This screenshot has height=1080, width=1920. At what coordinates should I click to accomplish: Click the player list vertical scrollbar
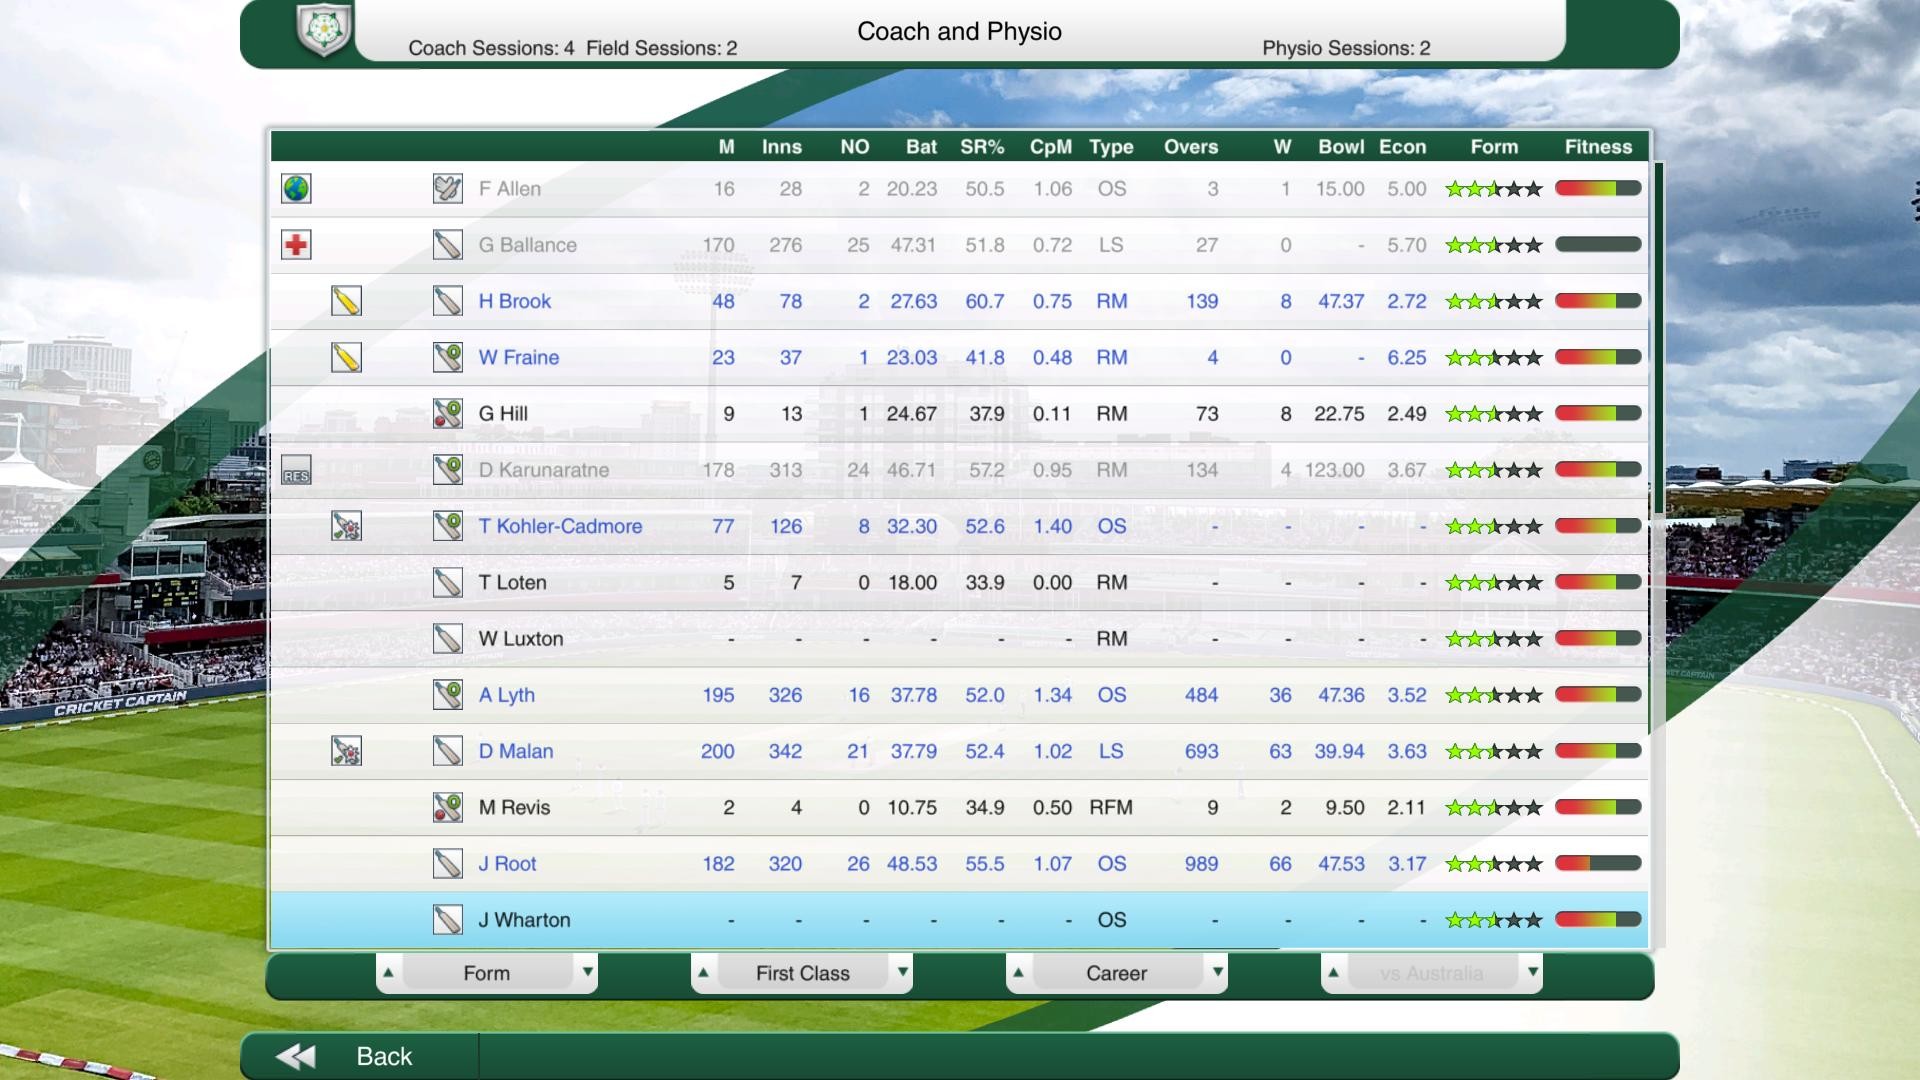coord(1658,340)
